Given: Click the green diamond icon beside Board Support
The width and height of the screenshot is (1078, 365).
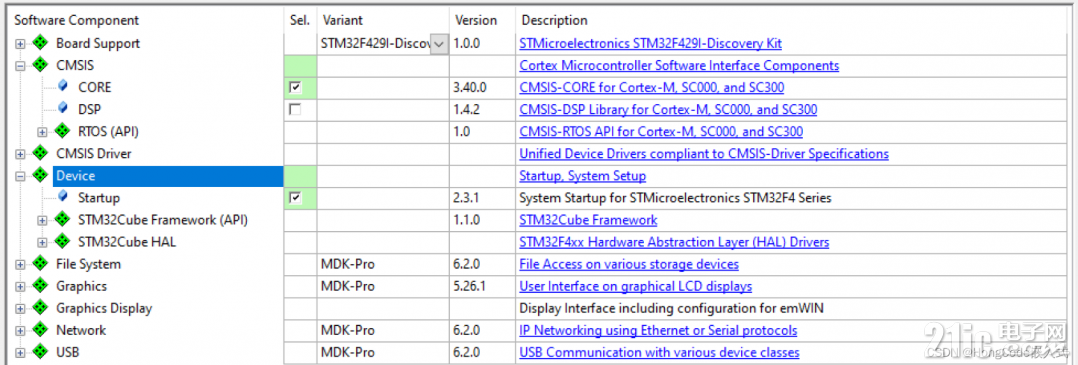Looking at the screenshot, I should click(41, 43).
